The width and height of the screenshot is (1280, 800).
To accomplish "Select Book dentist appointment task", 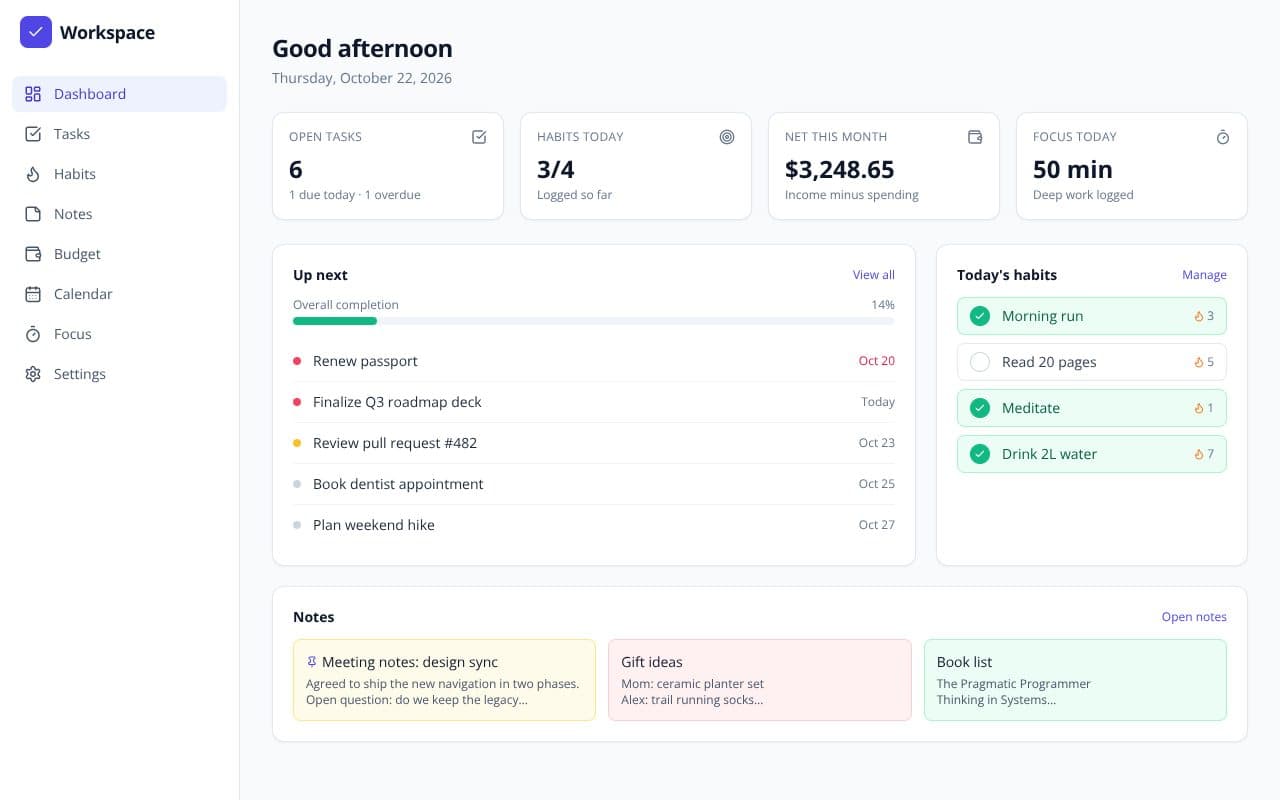I will pyautogui.click(x=594, y=484).
